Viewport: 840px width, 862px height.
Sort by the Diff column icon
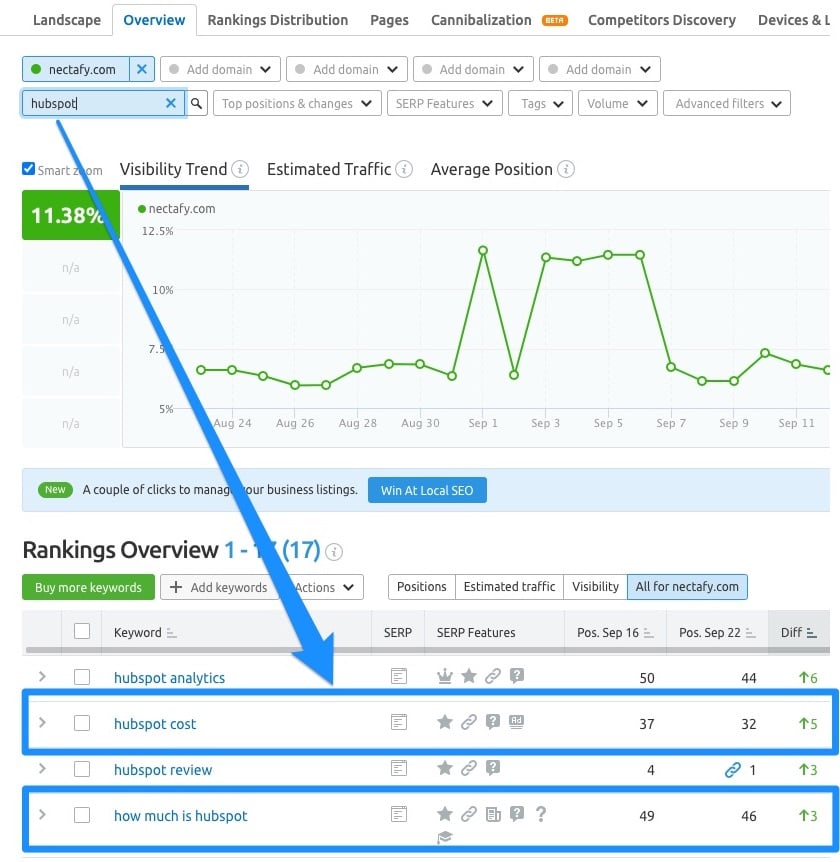811,633
